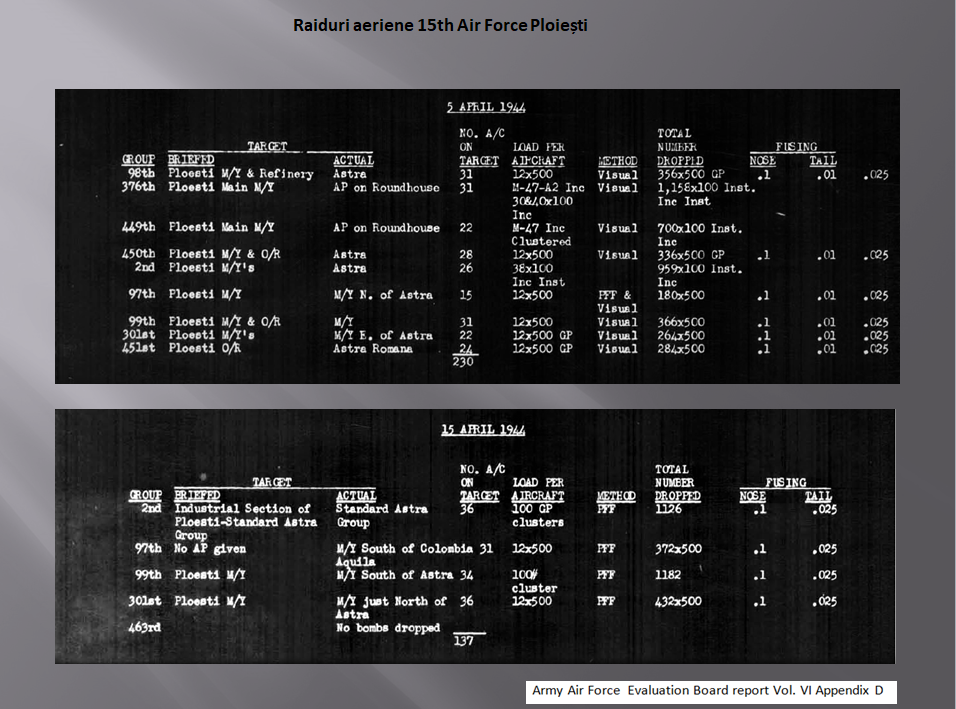Click '1126' total number dropped value

point(668,508)
